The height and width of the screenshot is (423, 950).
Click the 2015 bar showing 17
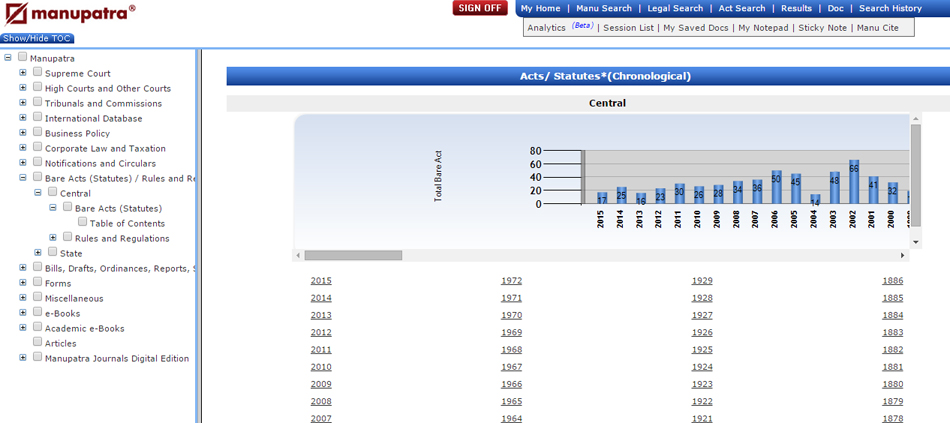[x=602, y=198]
